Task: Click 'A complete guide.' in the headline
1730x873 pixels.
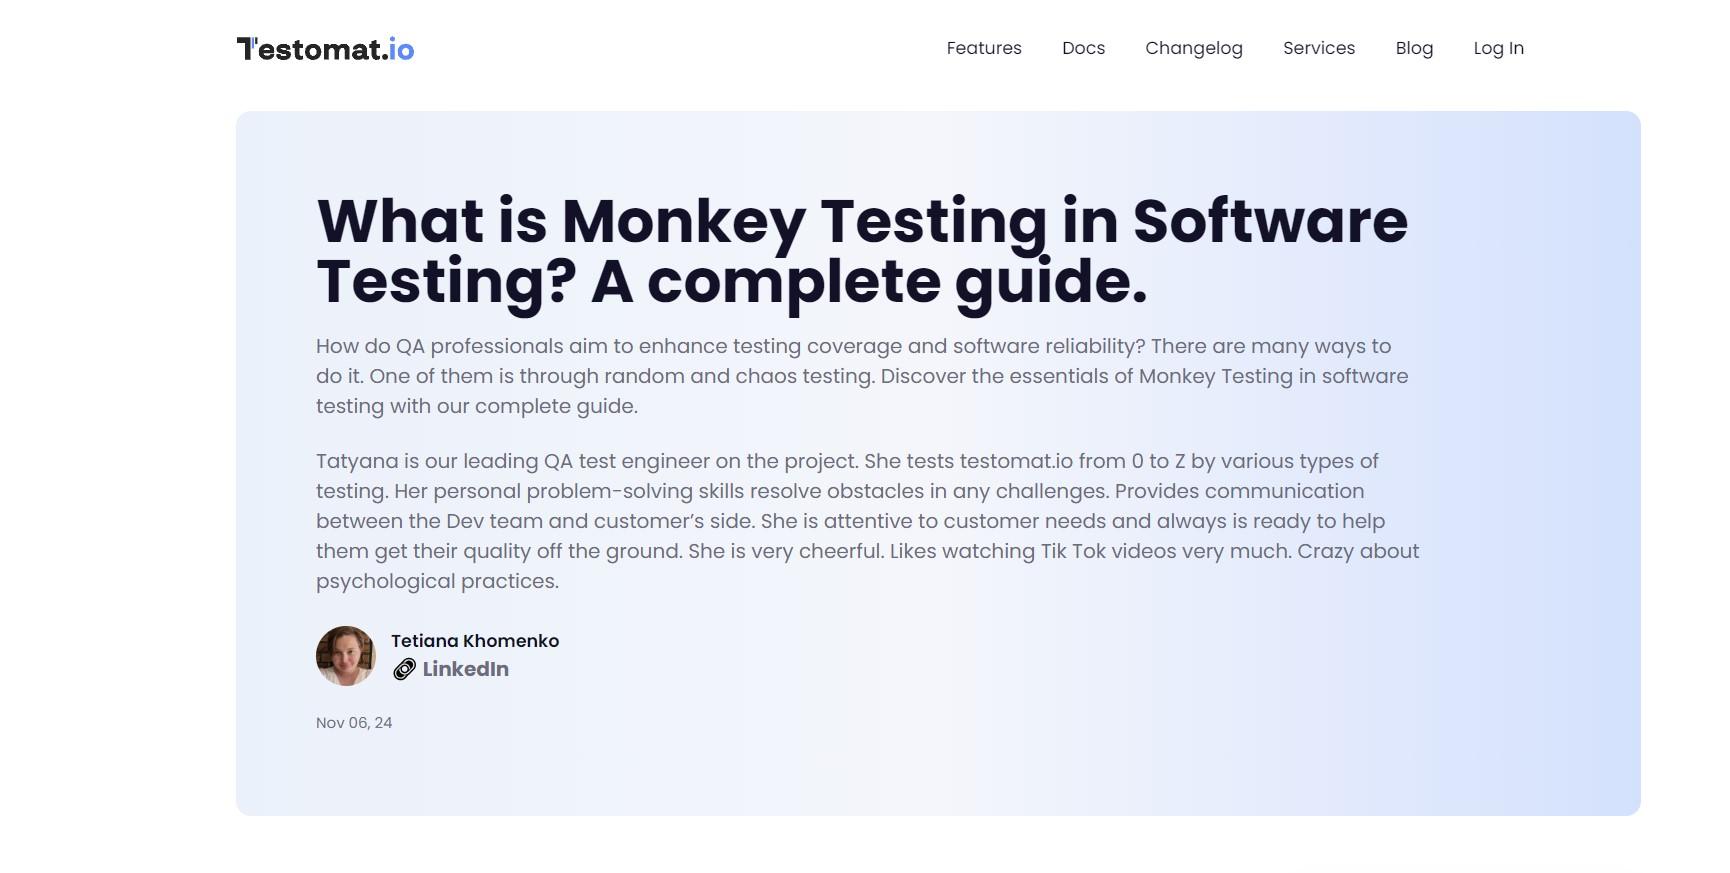Action: (x=868, y=282)
